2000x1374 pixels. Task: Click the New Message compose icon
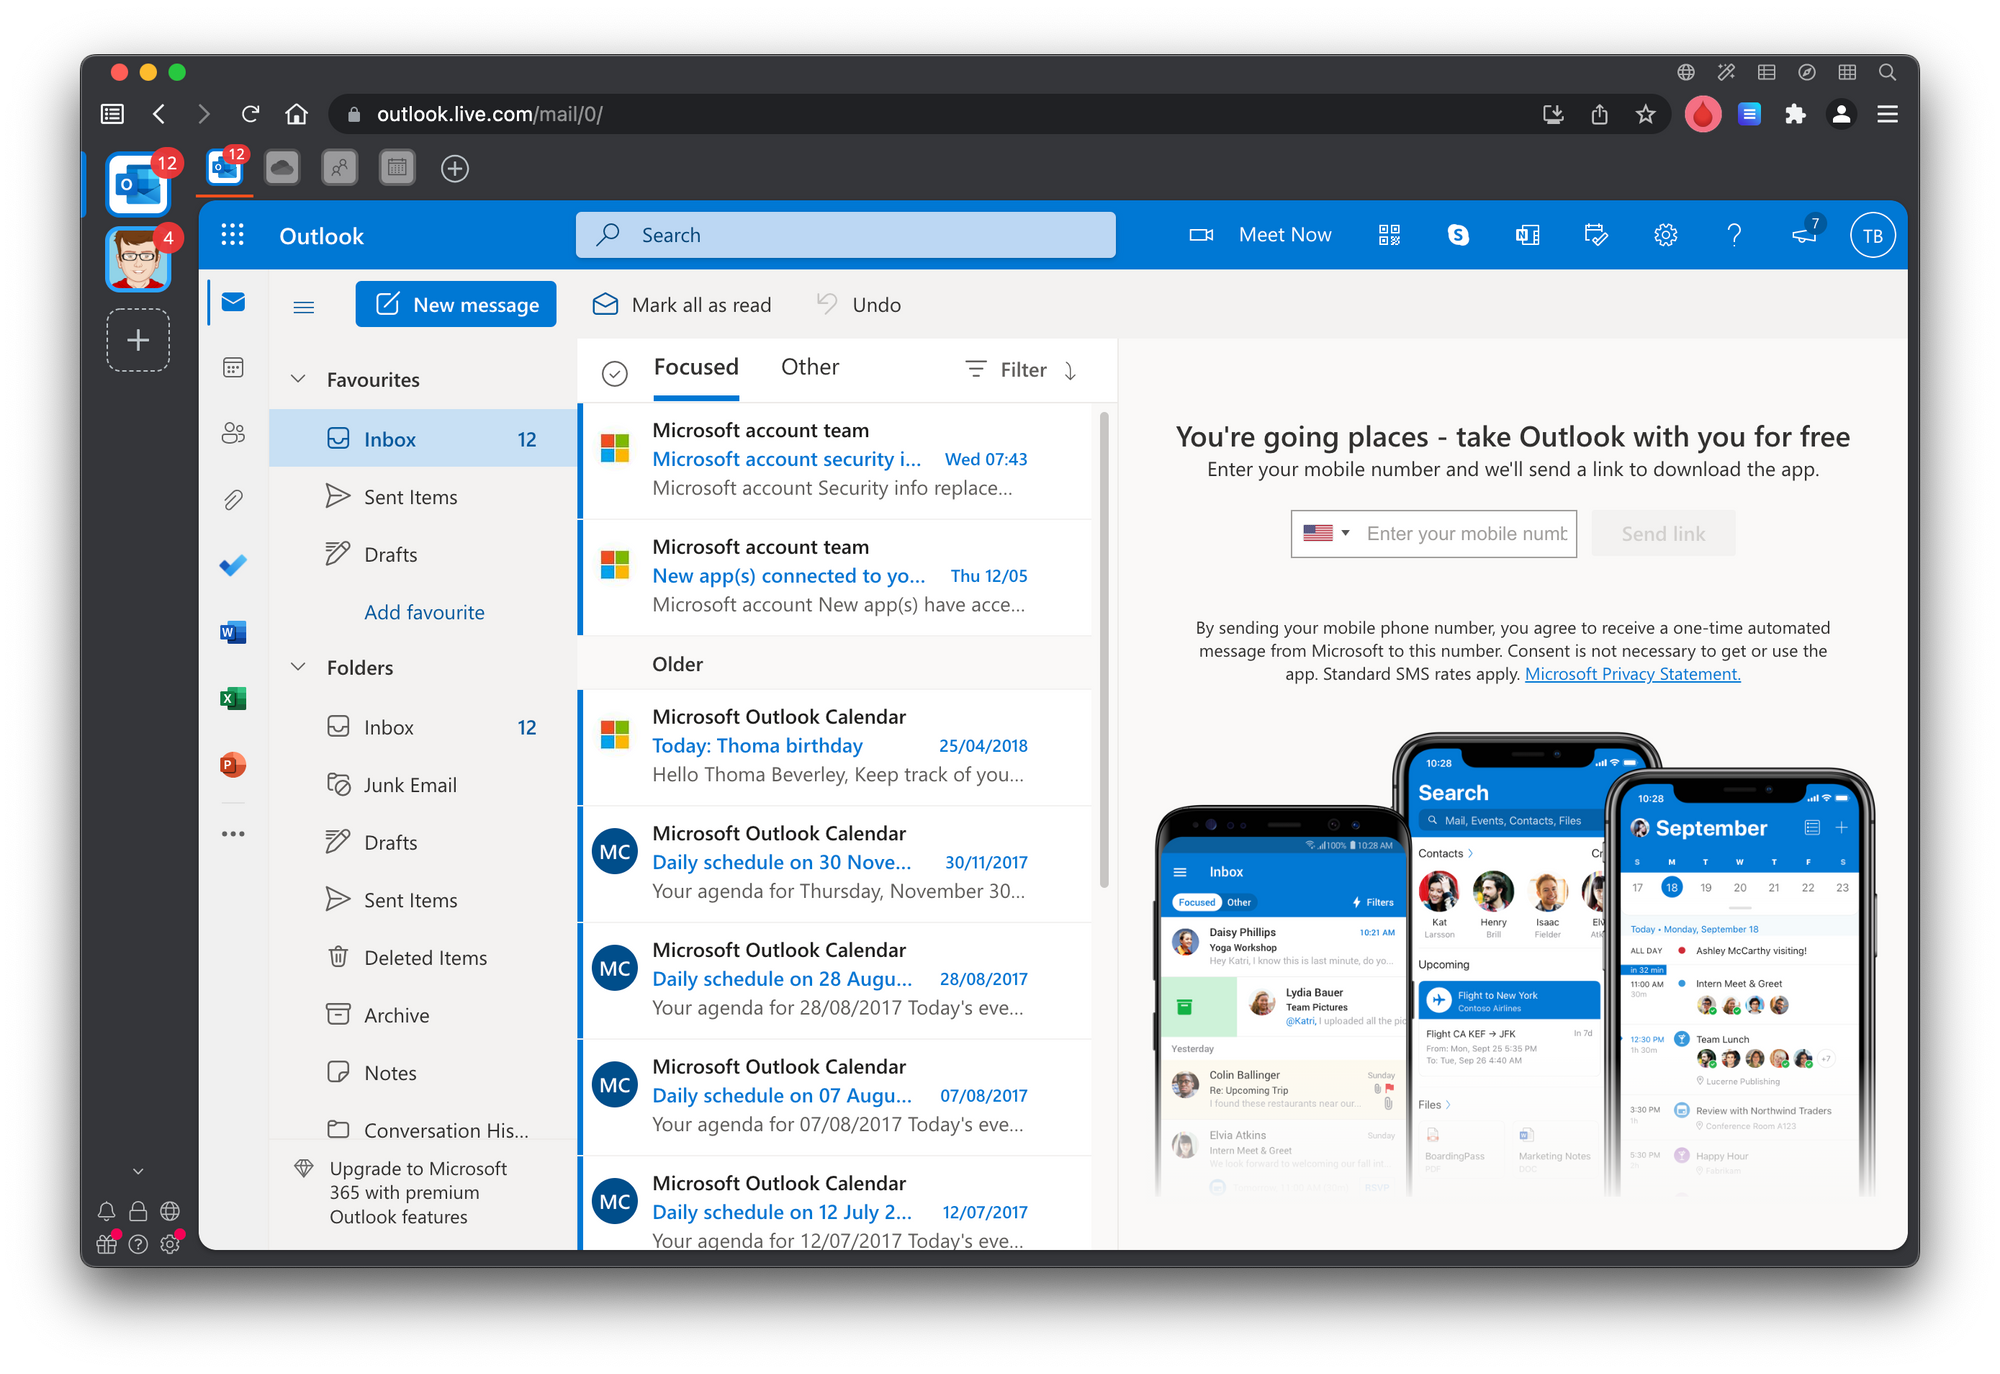(x=391, y=304)
